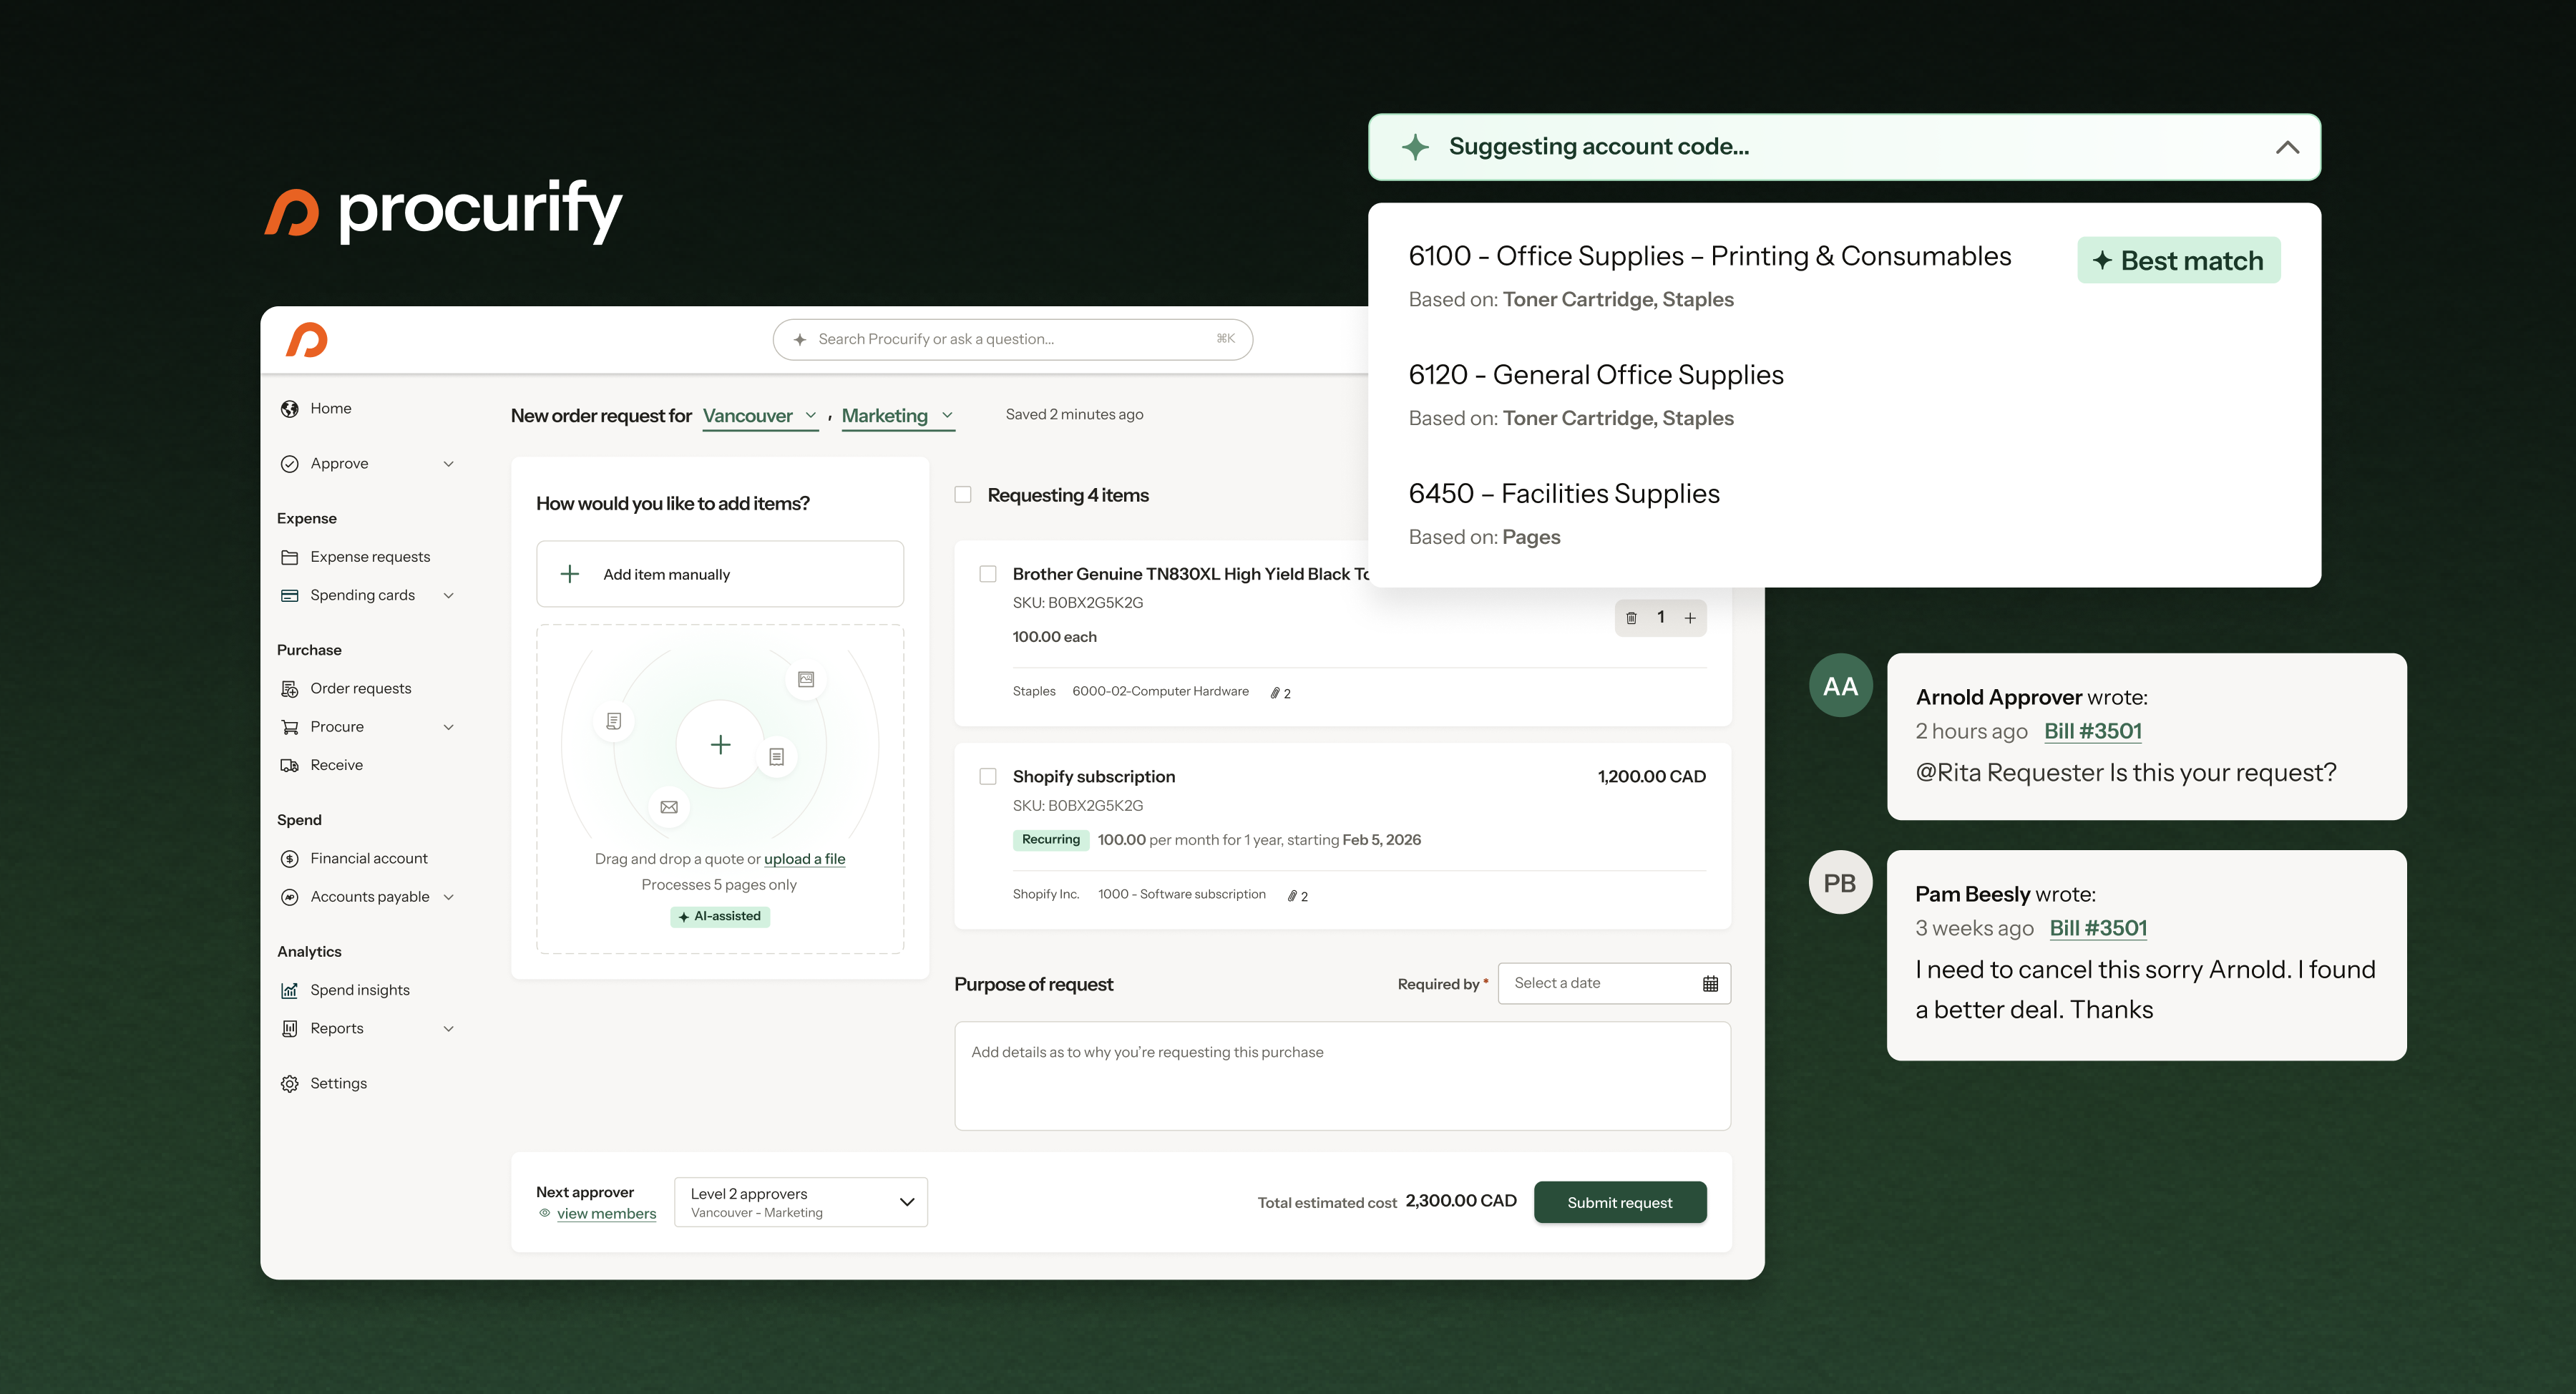
Task: Open Spend insights in the sidebar
Action: pos(360,990)
